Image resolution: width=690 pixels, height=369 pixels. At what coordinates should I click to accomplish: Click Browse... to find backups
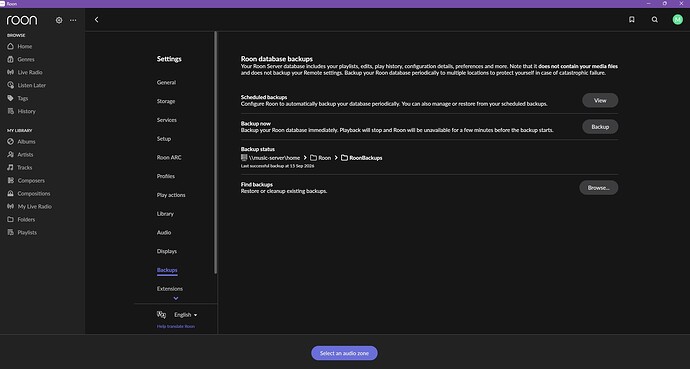tap(598, 188)
